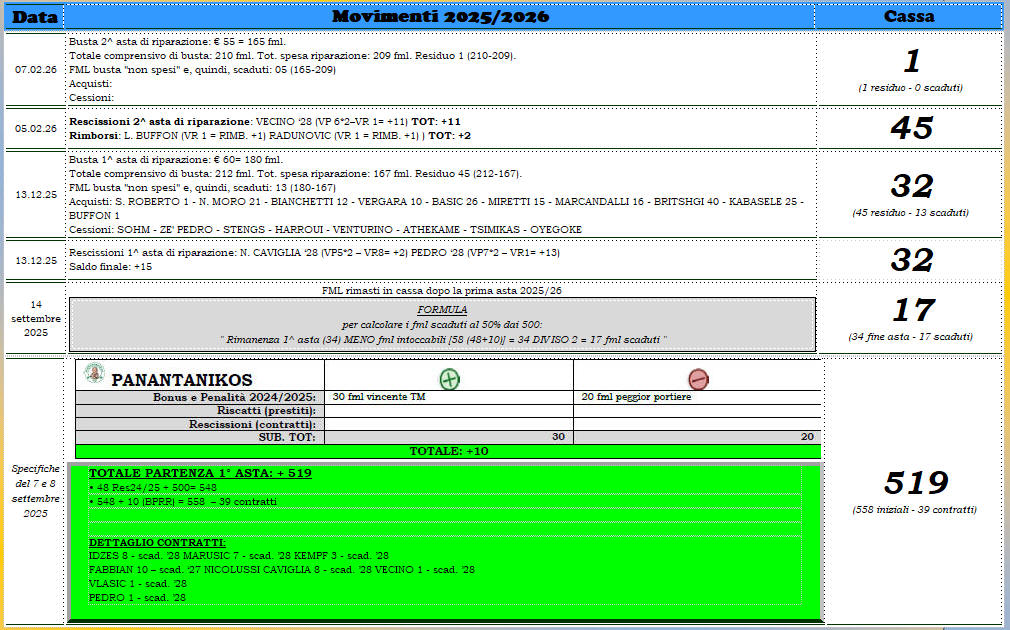Click the 07.02.26 date cell

(x=35, y=70)
